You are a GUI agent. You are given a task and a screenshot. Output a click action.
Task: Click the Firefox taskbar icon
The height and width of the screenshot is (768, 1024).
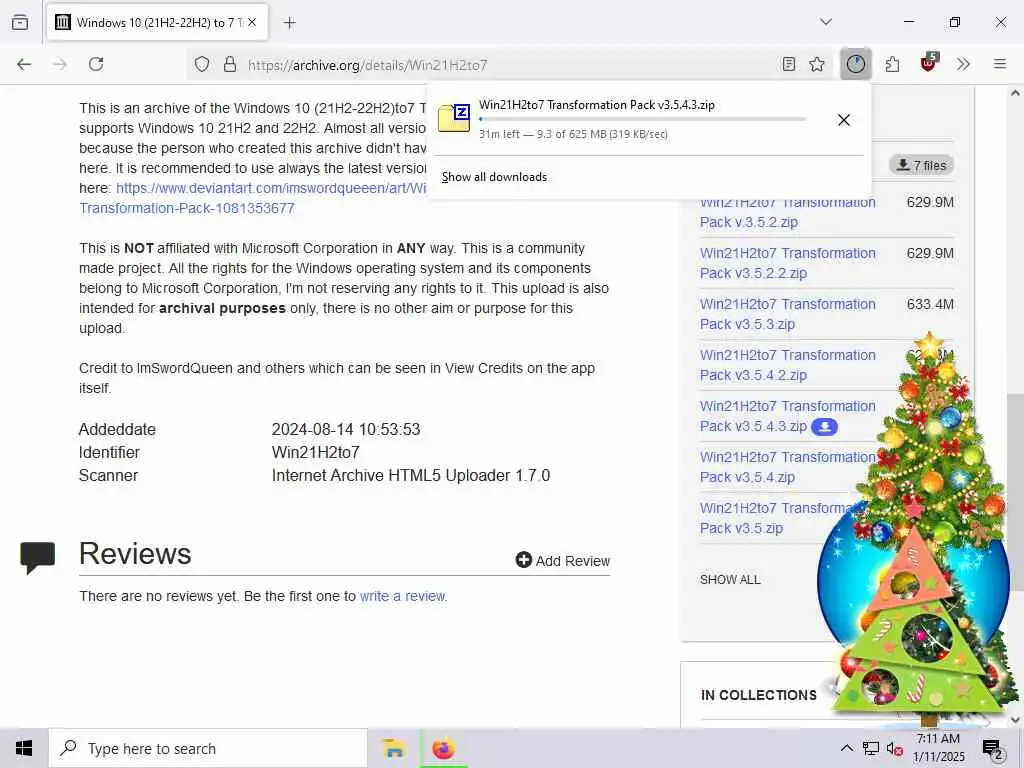(x=443, y=748)
